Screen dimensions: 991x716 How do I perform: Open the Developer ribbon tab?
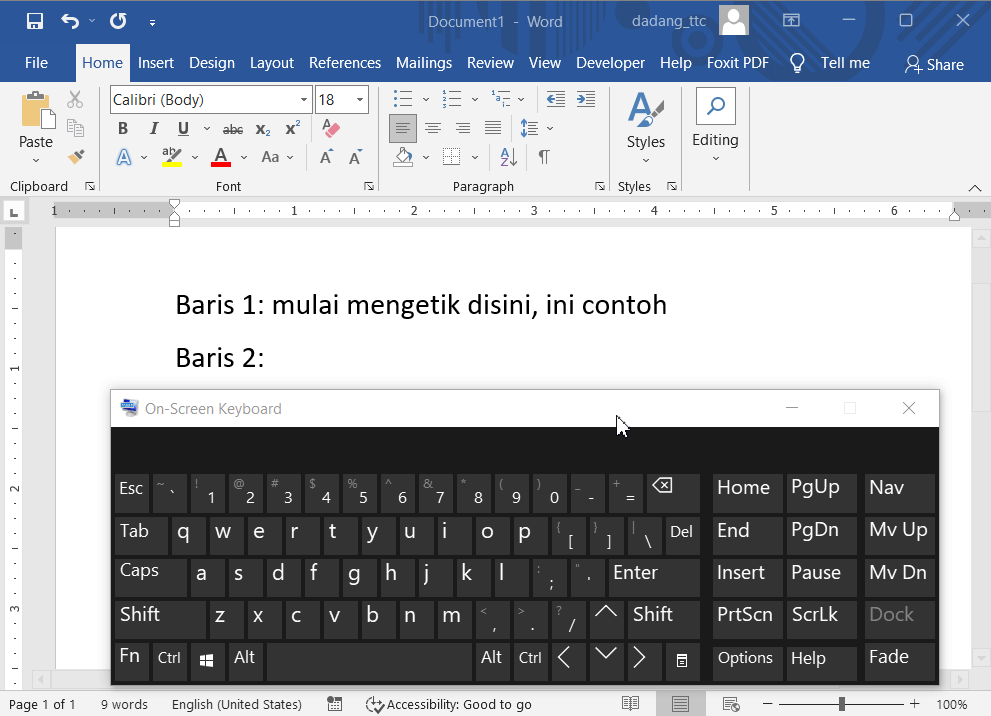point(610,62)
